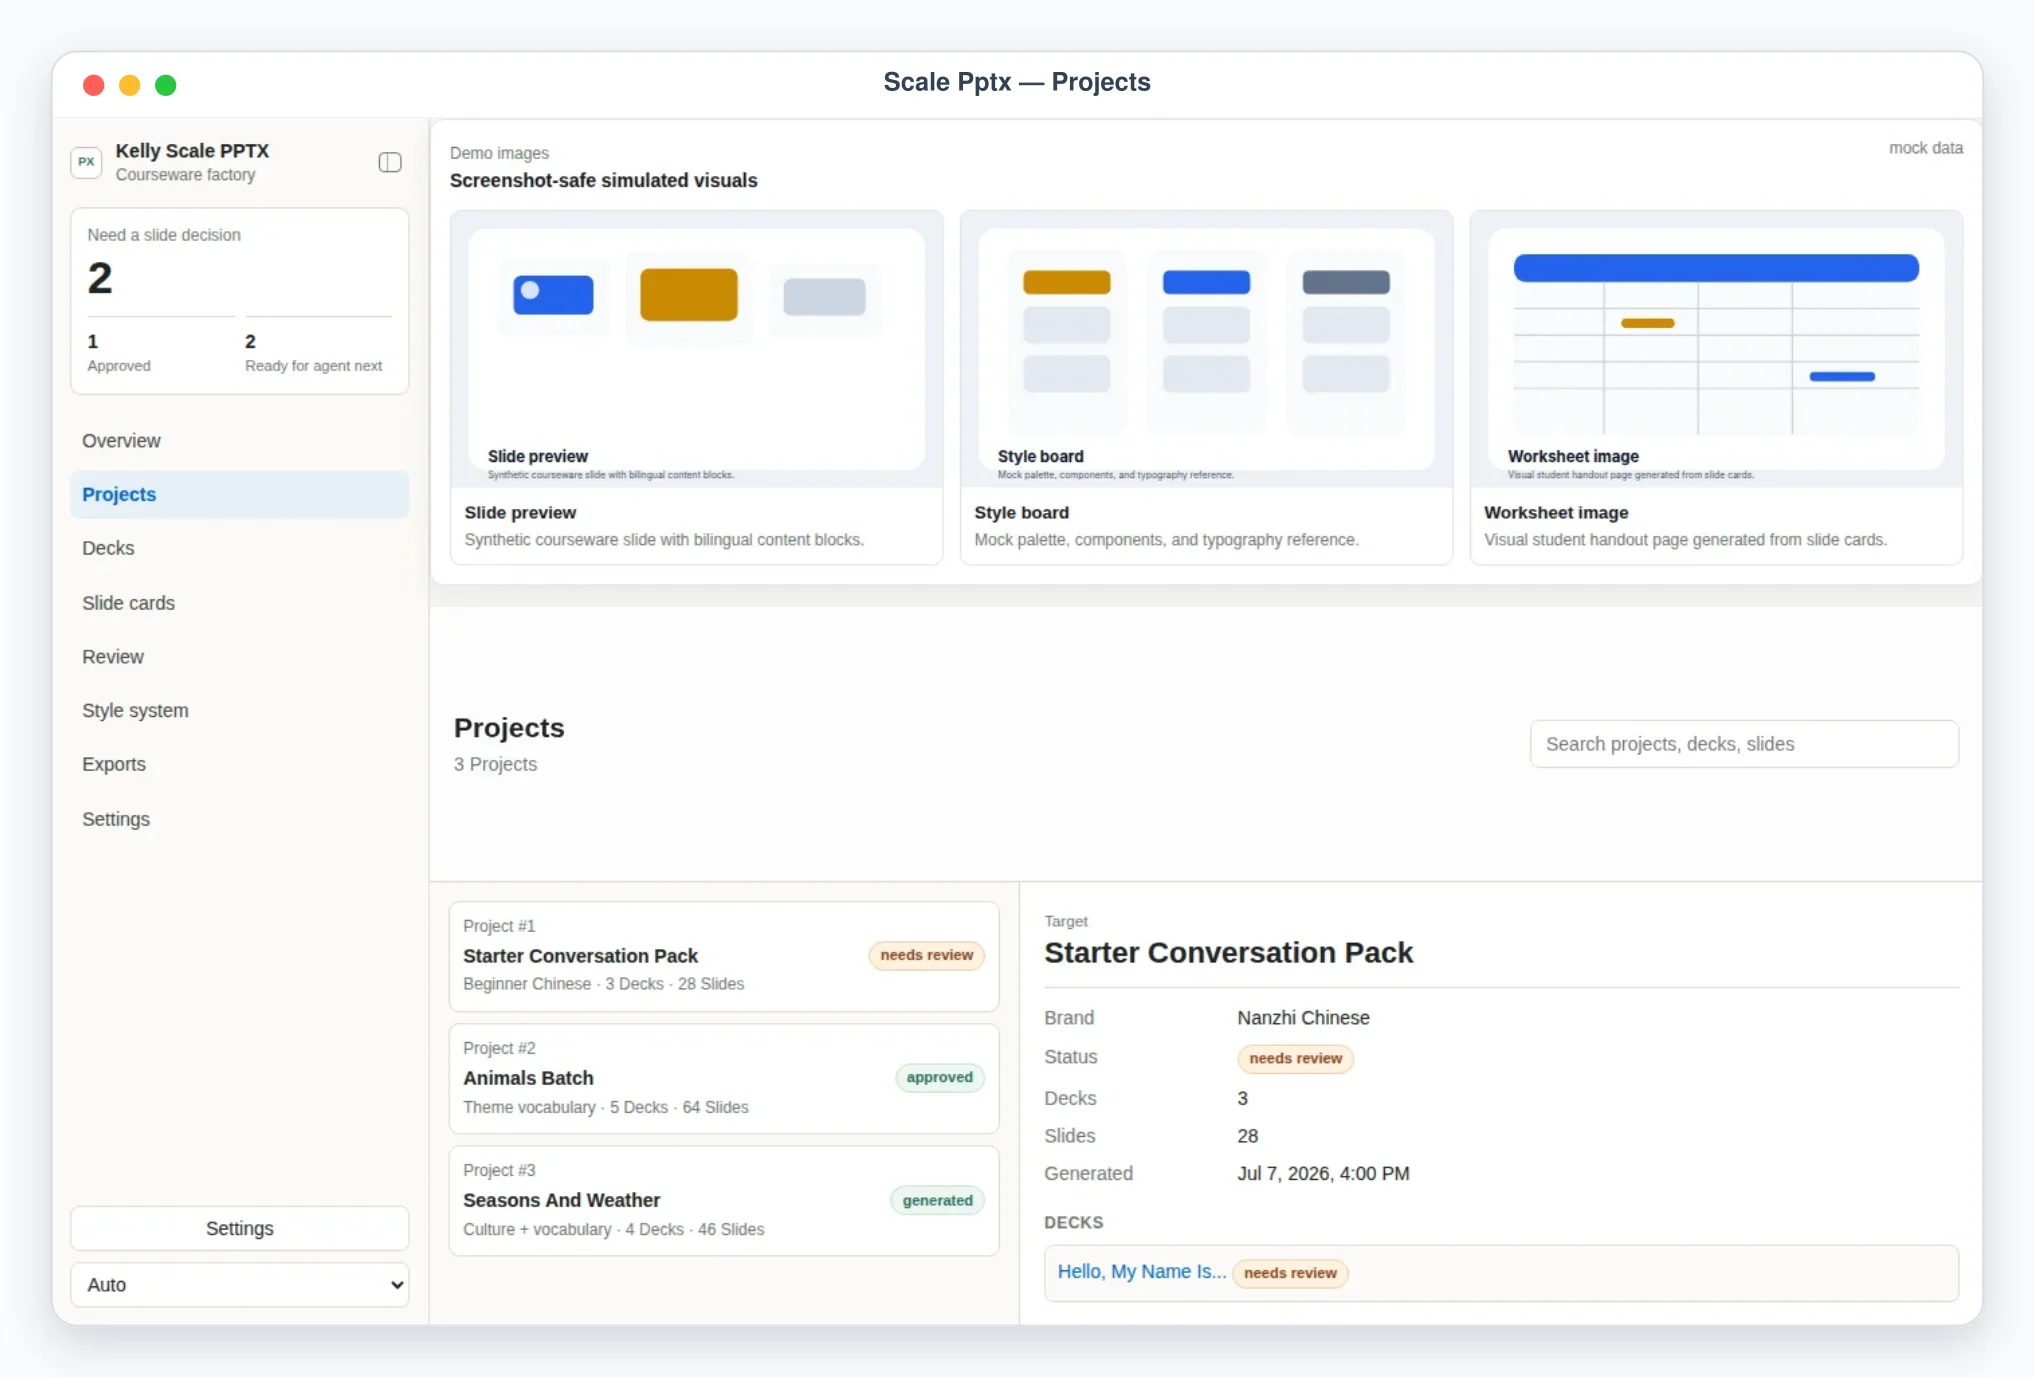Click the 'Screenshot-safe simulated visuals' heading
2035x1377 pixels.
pyautogui.click(x=603, y=181)
